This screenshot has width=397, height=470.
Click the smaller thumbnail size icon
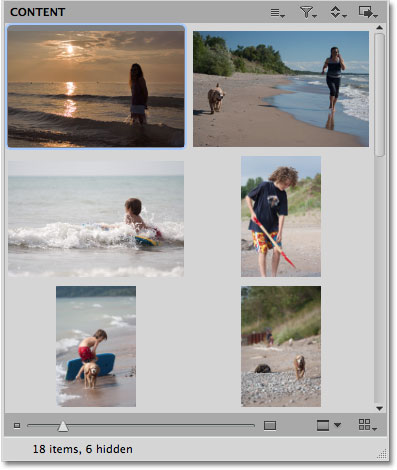pyautogui.click(x=17, y=426)
